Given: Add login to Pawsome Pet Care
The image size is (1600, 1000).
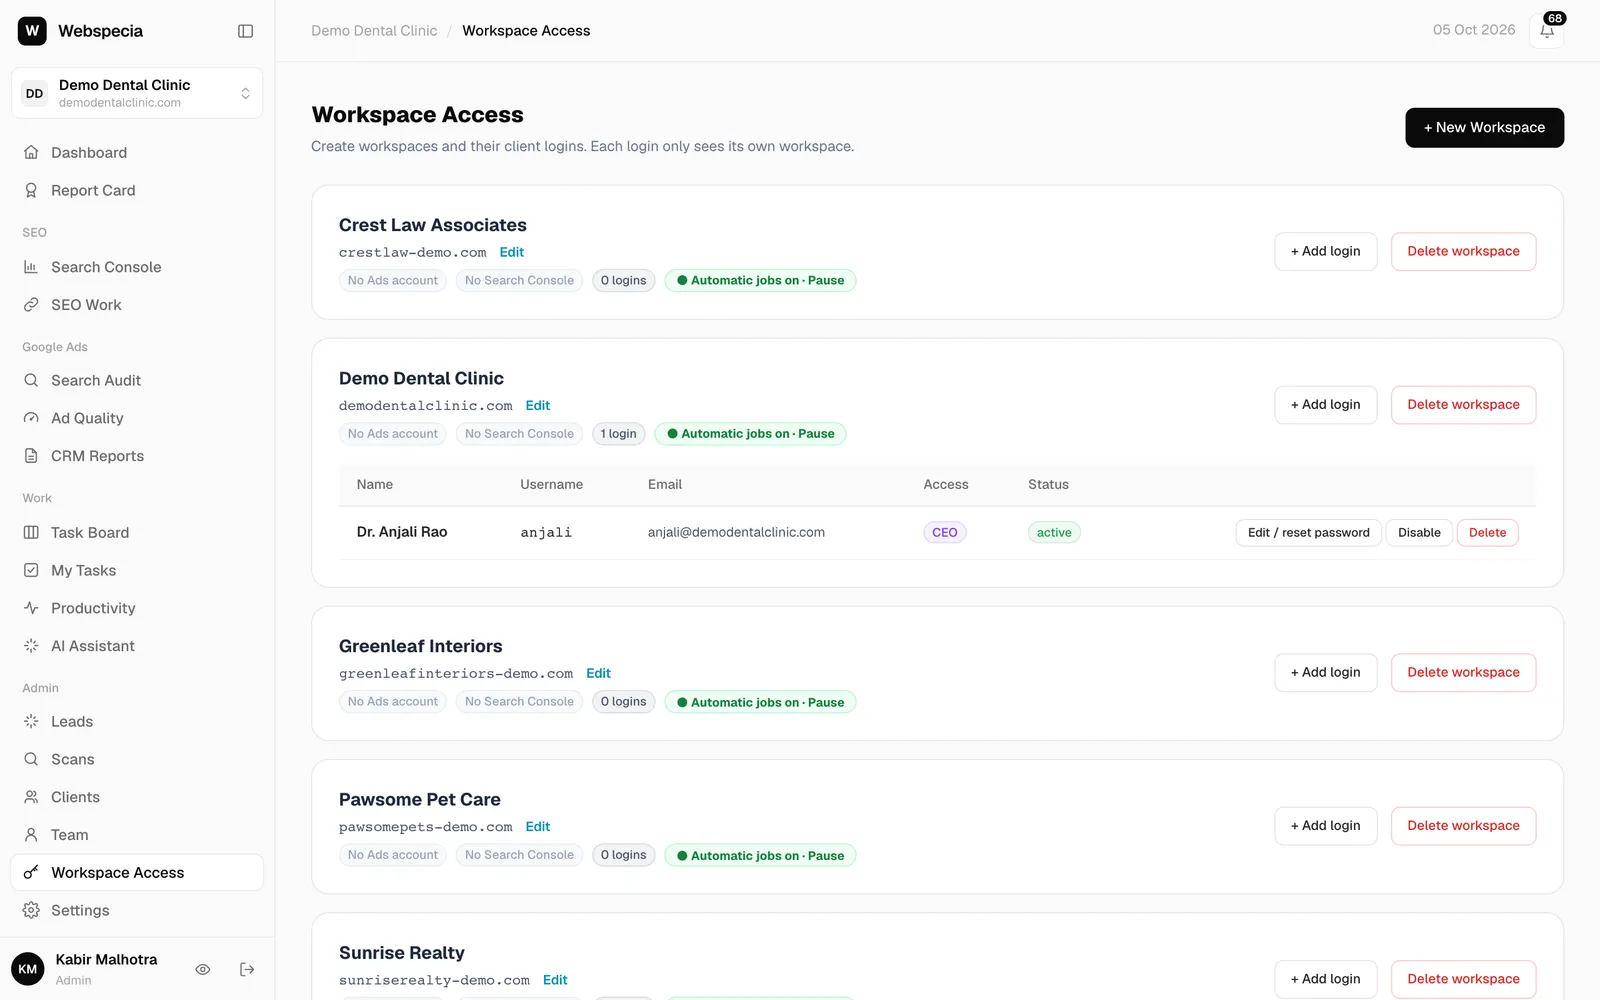Looking at the screenshot, I should point(1325,826).
